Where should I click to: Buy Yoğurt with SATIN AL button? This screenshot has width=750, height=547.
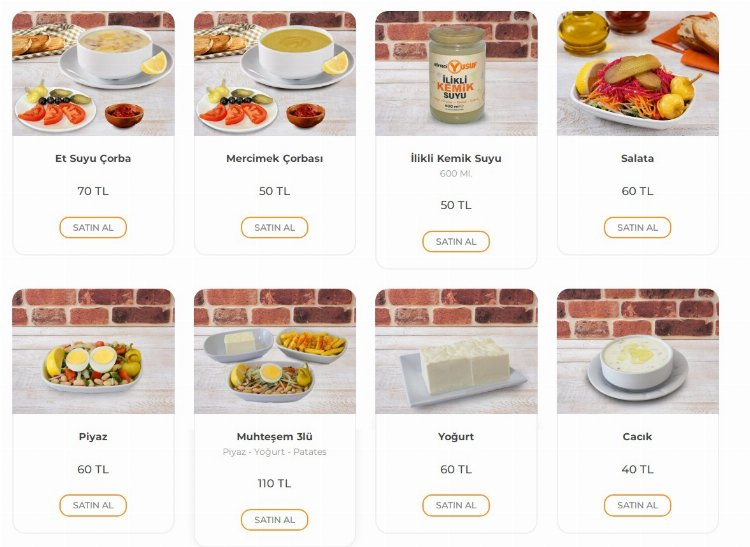pyautogui.click(x=456, y=505)
